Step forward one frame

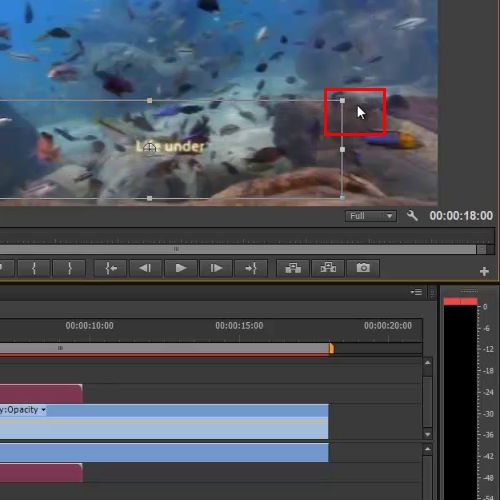pos(216,268)
